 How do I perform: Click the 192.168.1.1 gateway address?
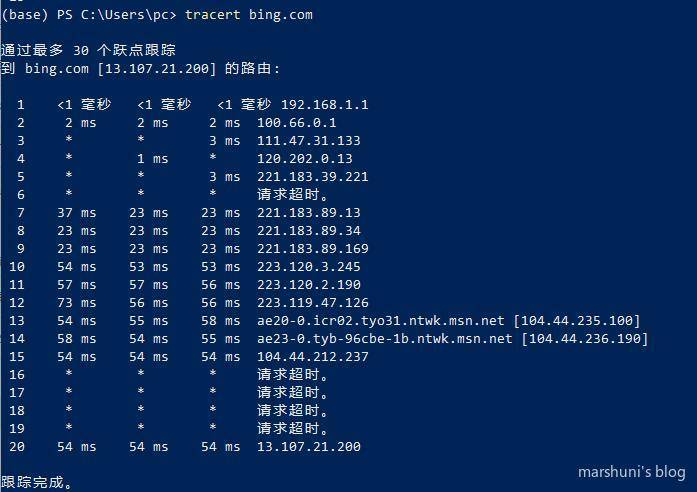324,105
